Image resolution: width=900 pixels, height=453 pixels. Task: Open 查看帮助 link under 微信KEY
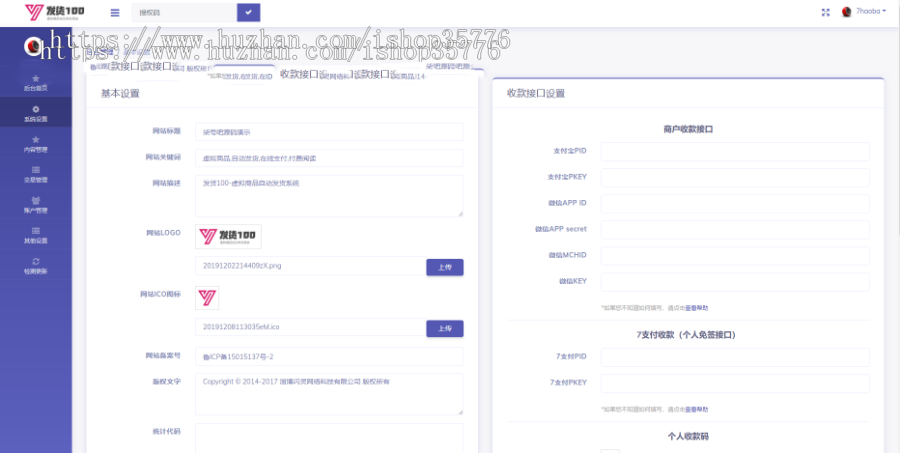(x=697, y=308)
